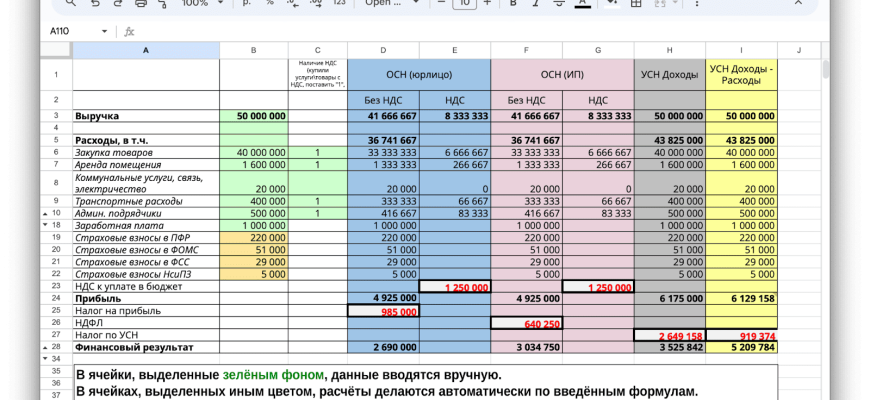Screen dimensions: 870x400
Task: Select the column D header
Action: coord(382,49)
